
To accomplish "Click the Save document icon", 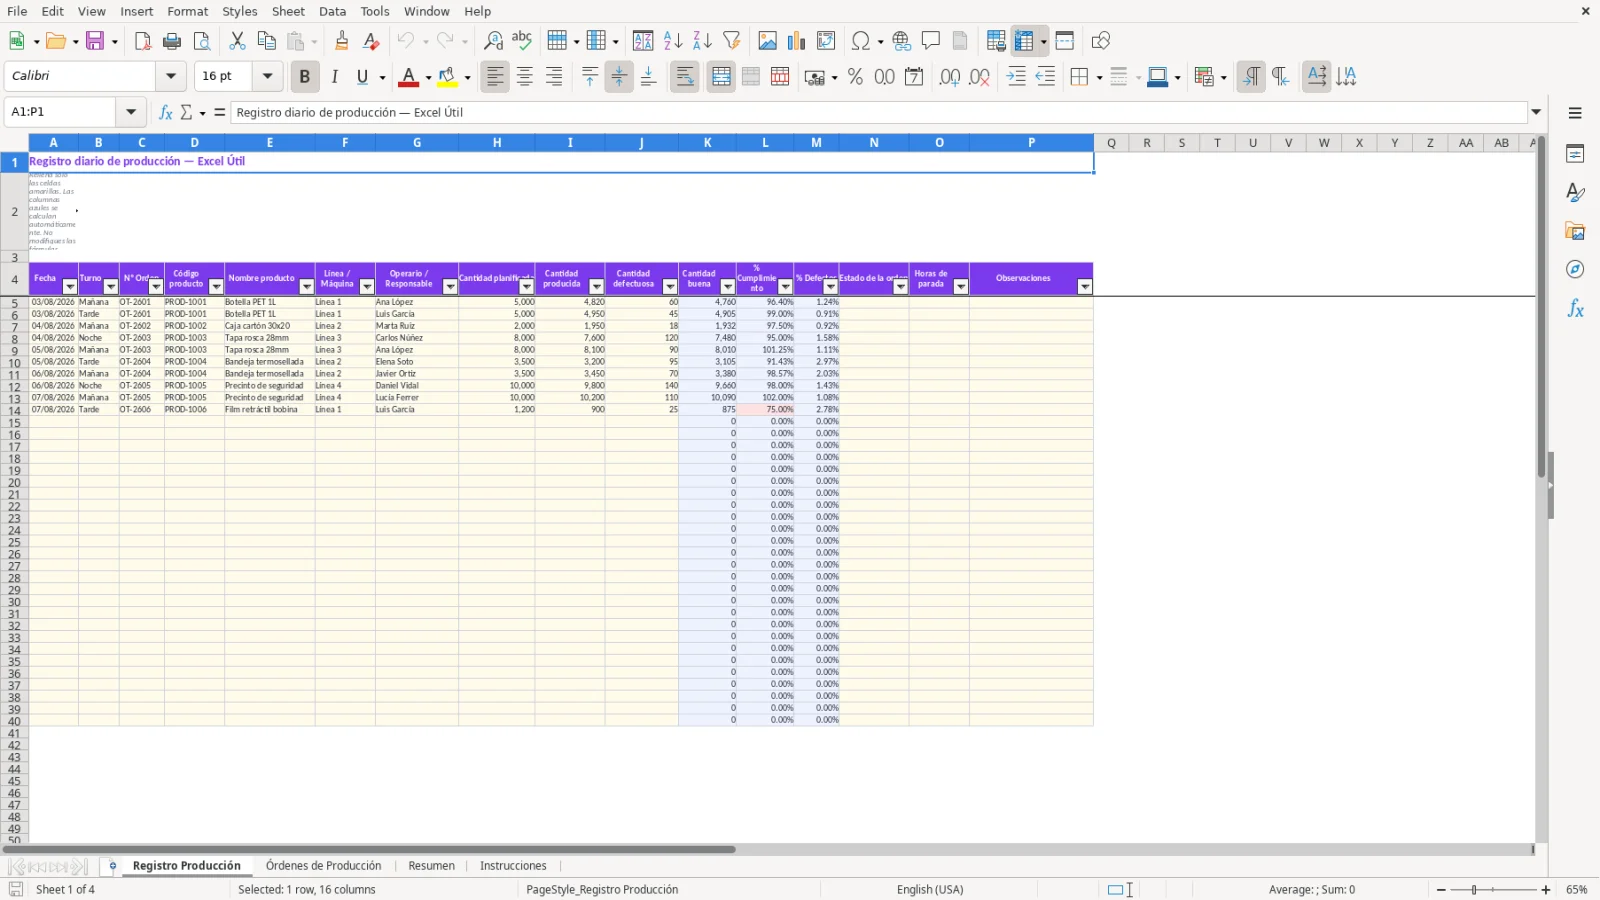I will point(96,41).
